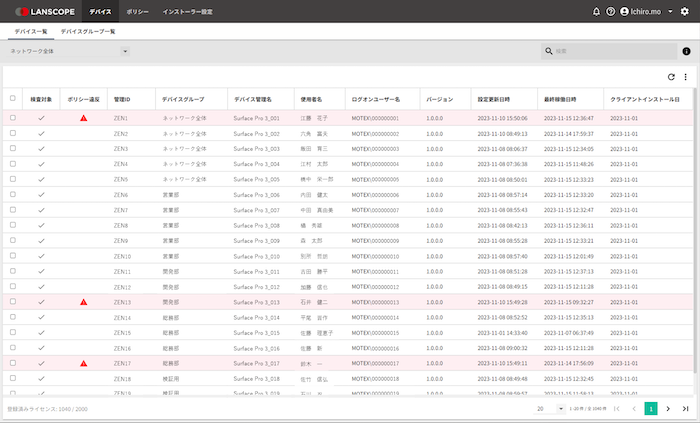The height and width of the screenshot is (423, 700).
Task: Click the Surface Pro 3_016 device name
Action: (x=256, y=348)
